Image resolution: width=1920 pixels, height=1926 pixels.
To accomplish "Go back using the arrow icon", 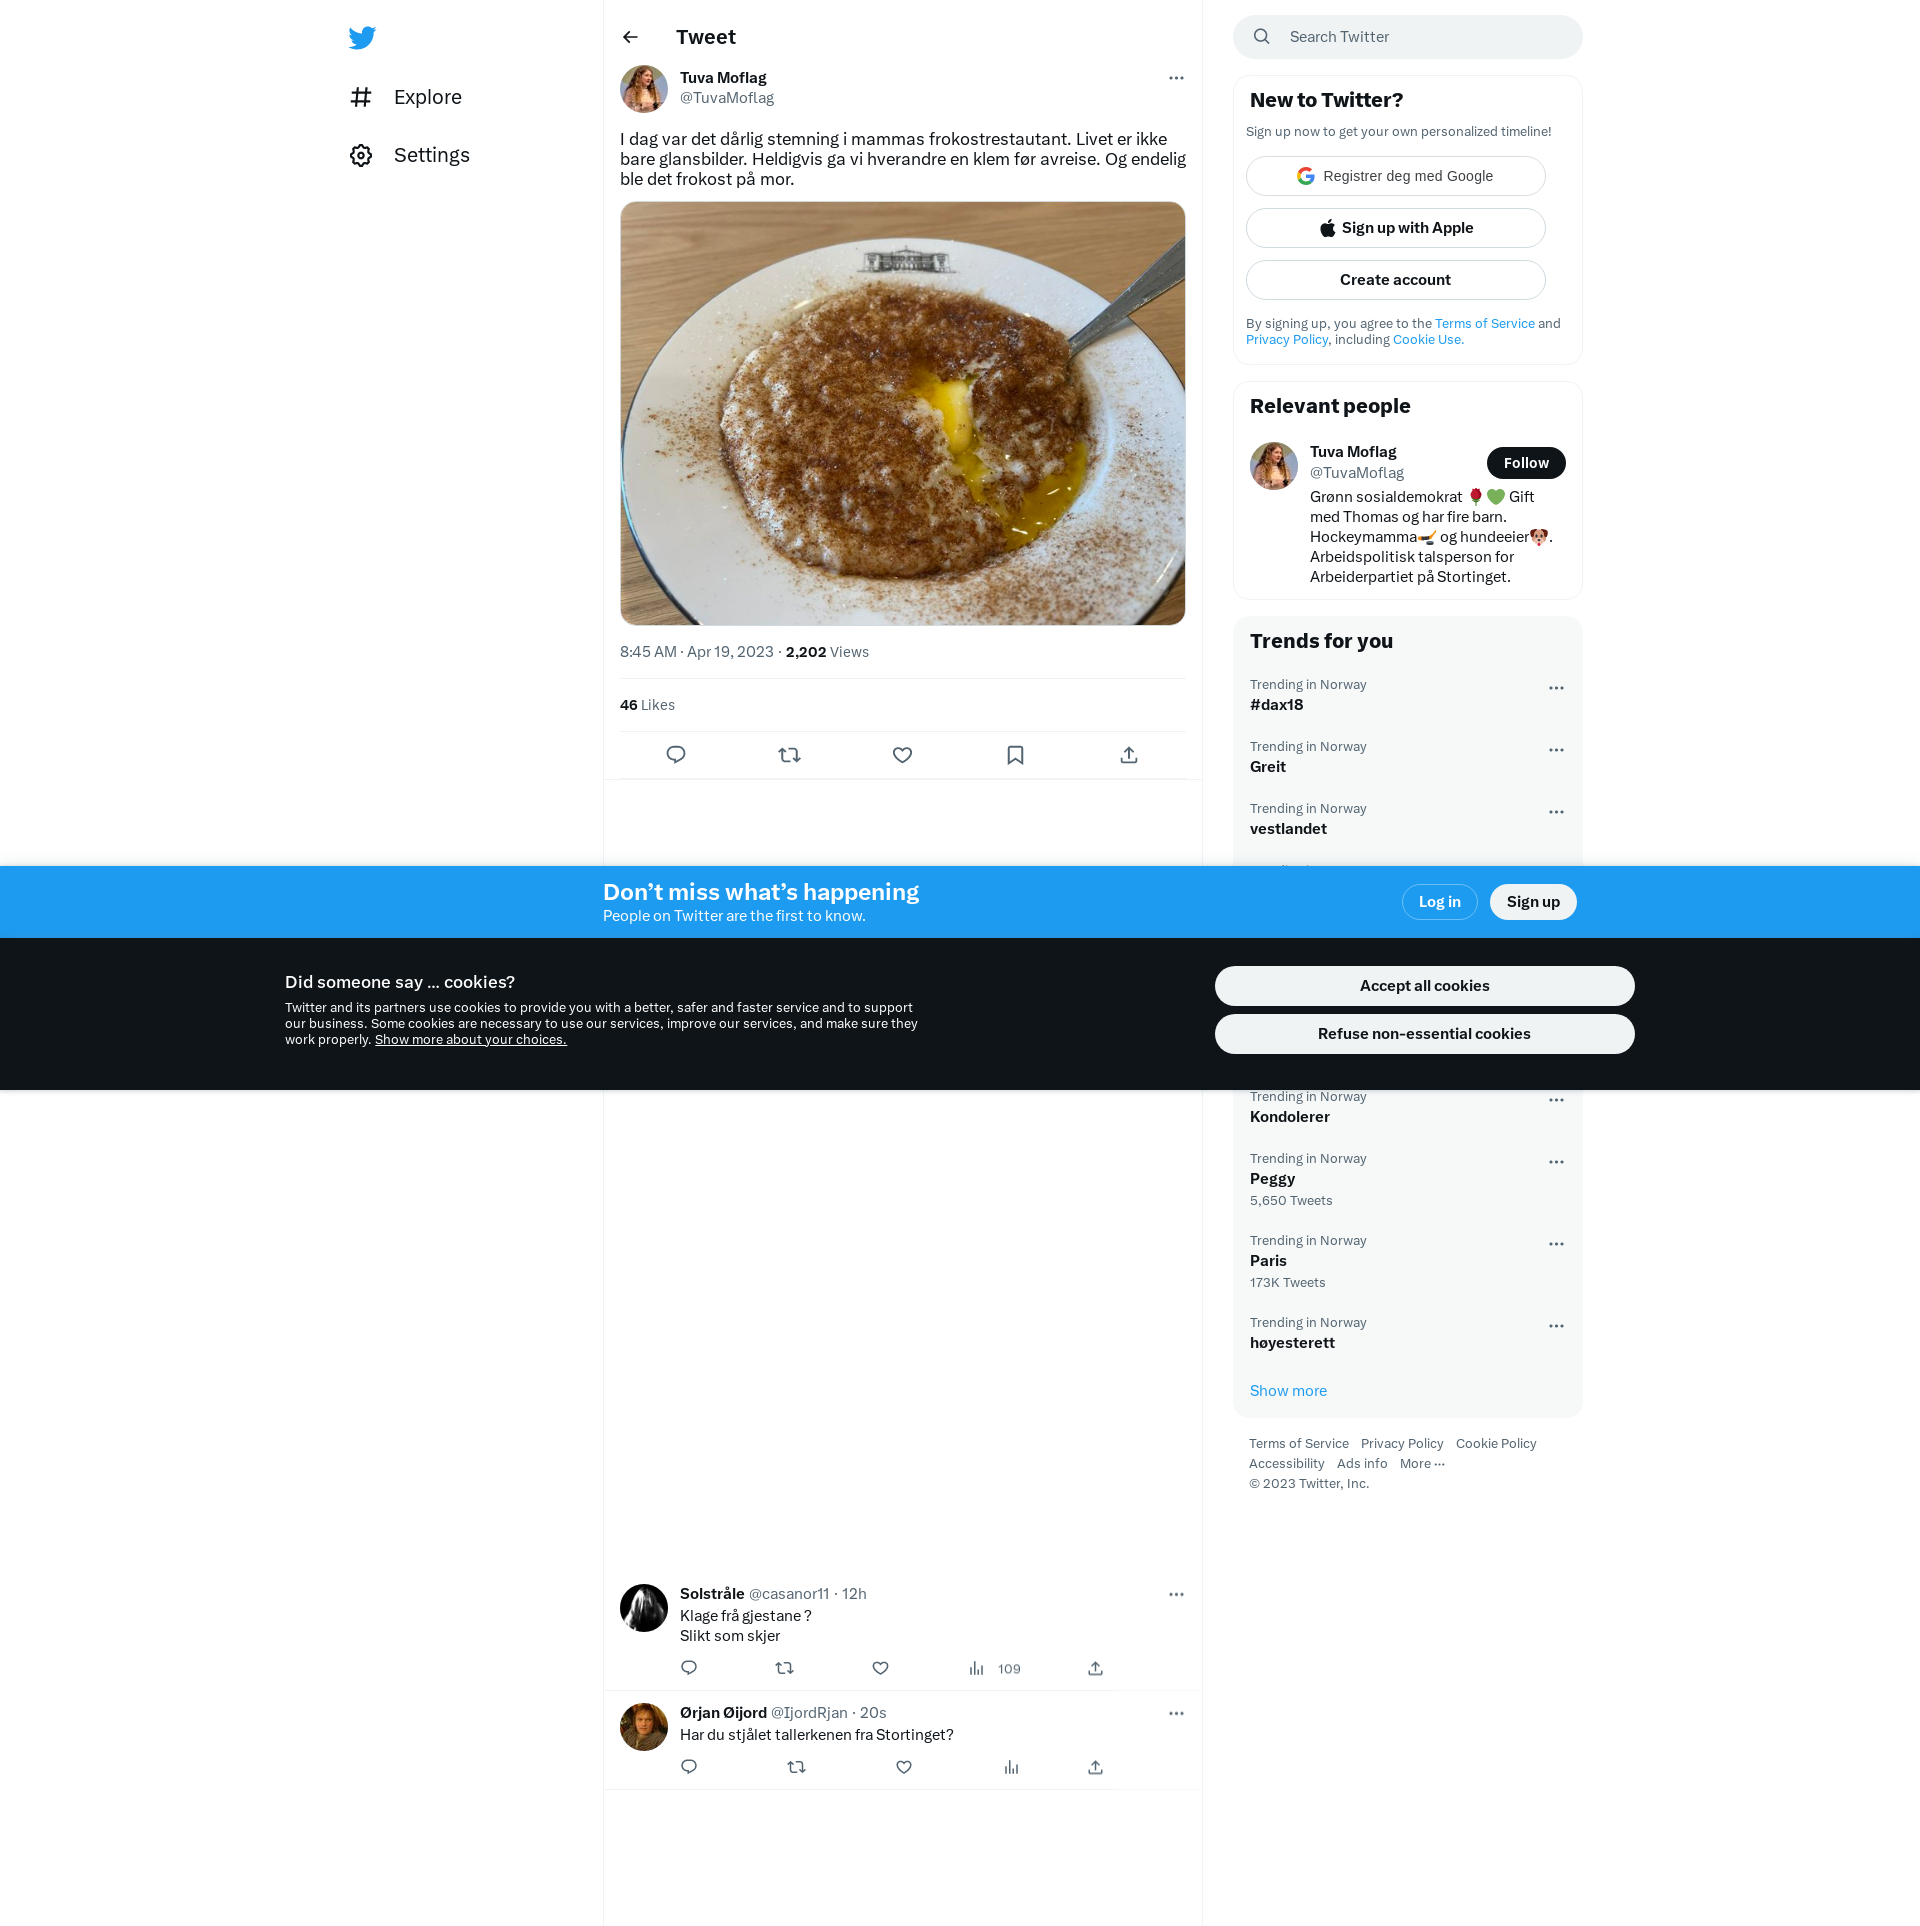I will point(630,37).
